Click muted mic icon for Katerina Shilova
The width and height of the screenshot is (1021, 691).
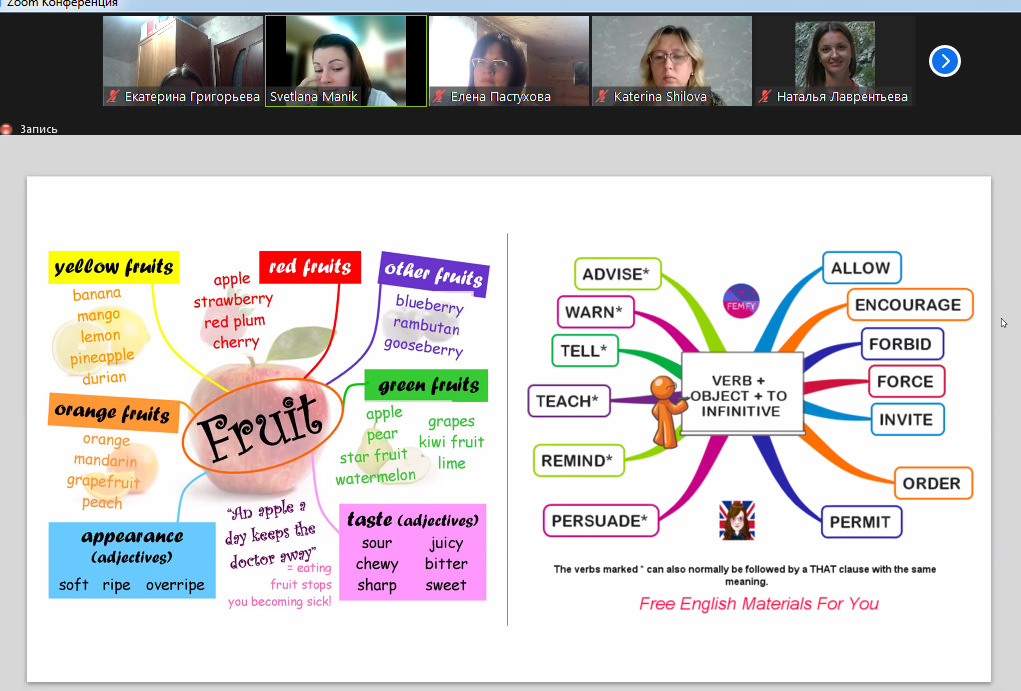click(x=603, y=97)
